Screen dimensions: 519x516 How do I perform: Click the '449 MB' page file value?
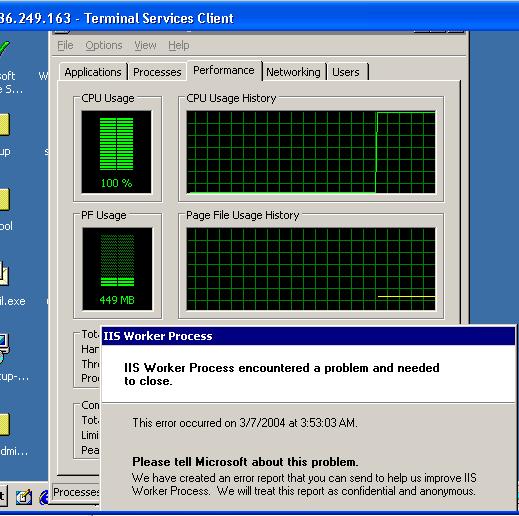click(117, 300)
